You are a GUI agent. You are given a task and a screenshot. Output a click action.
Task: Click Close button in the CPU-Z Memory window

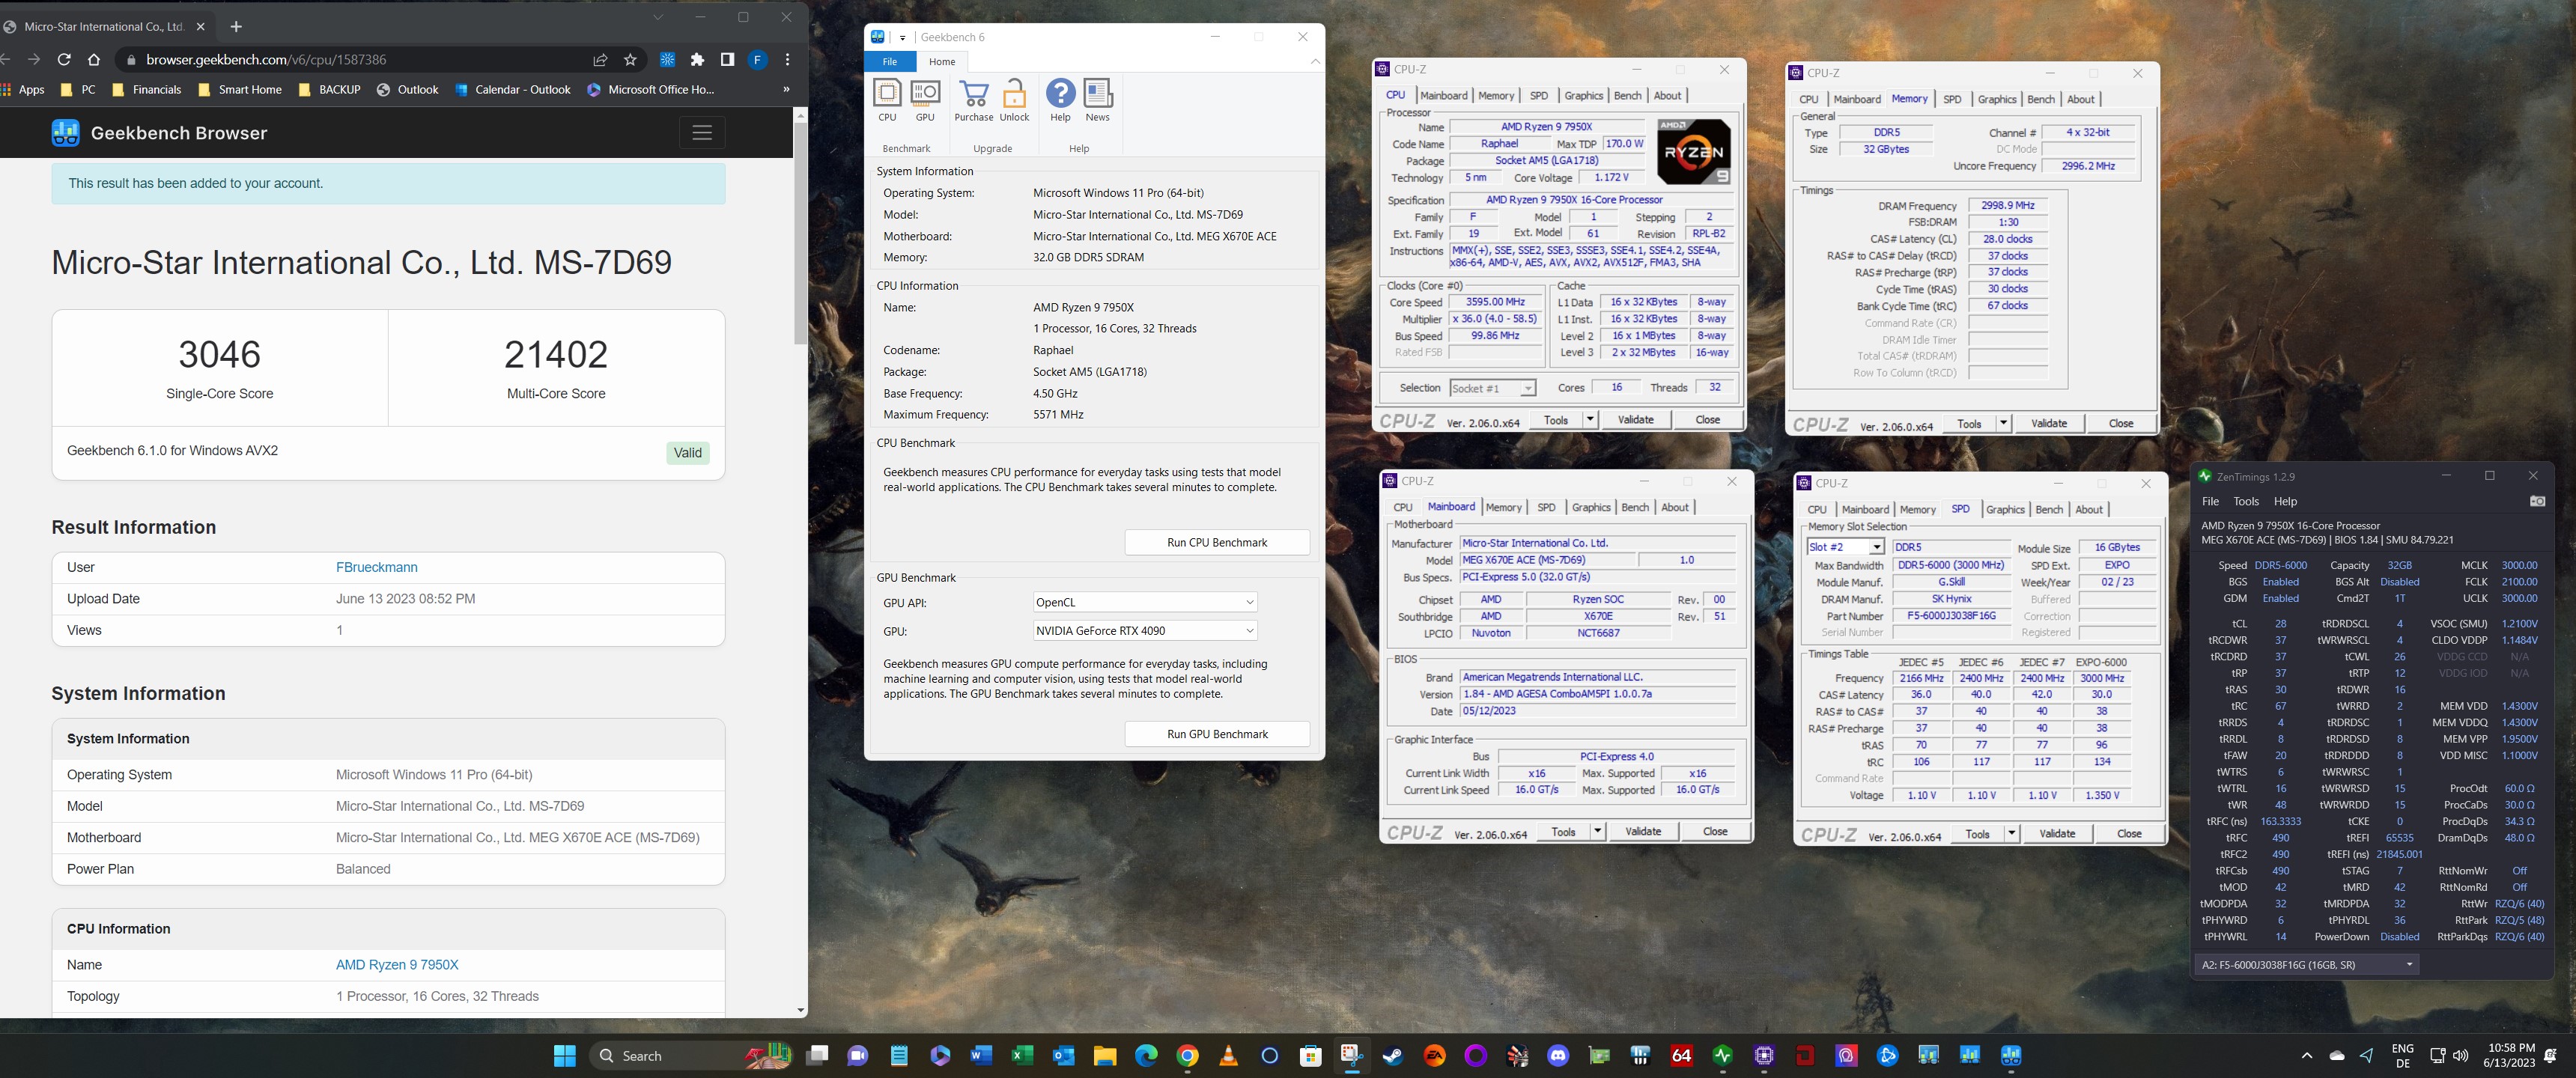coord(2120,423)
